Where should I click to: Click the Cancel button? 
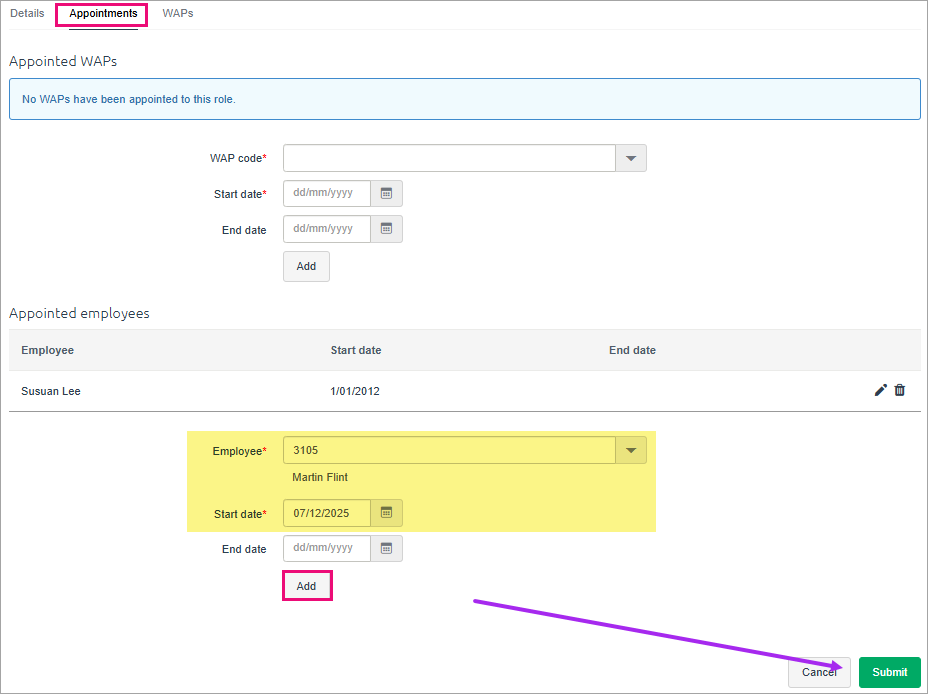pos(819,672)
